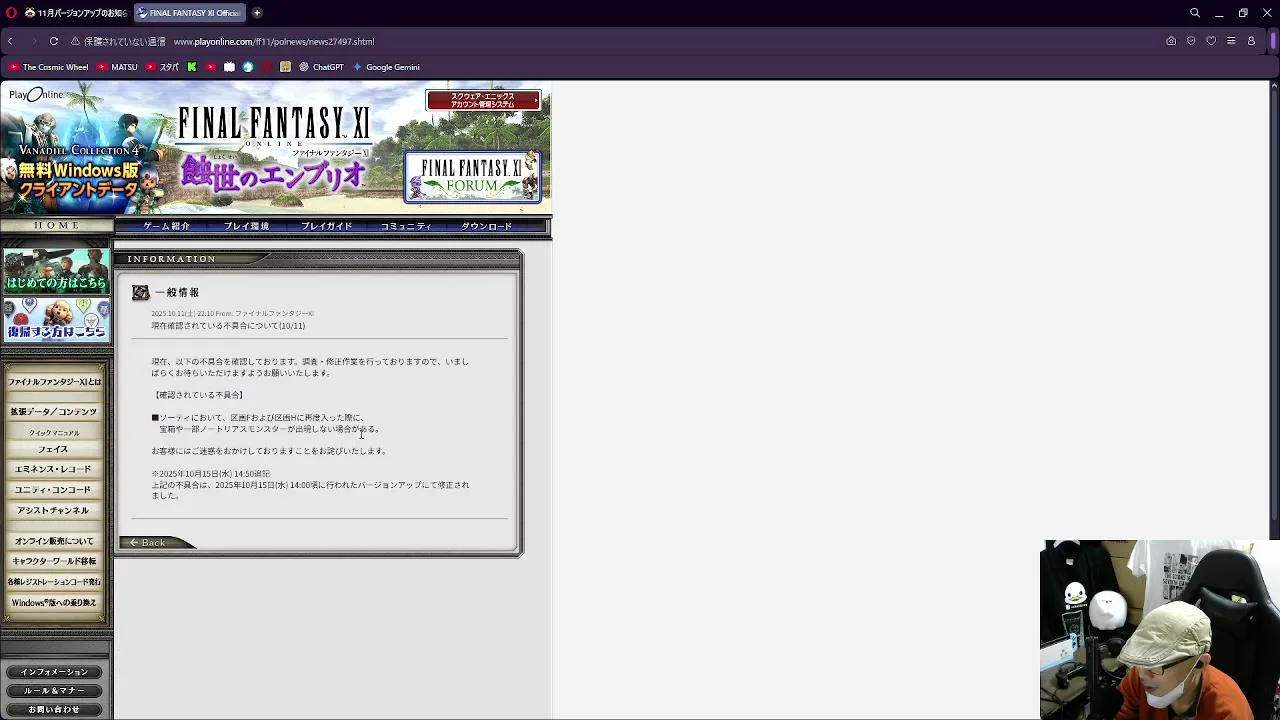
Task: Open The Cosmic Wheel bookmark
Action: [x=49, y=67]
